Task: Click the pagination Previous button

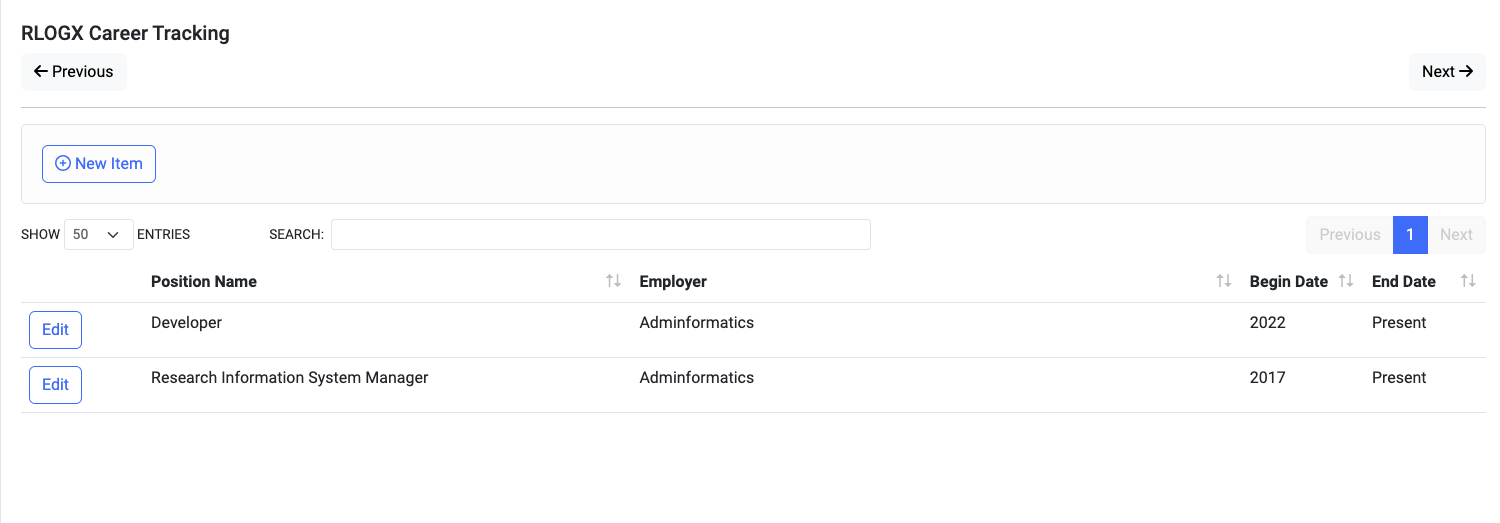Action: (x=1349, y=235)
